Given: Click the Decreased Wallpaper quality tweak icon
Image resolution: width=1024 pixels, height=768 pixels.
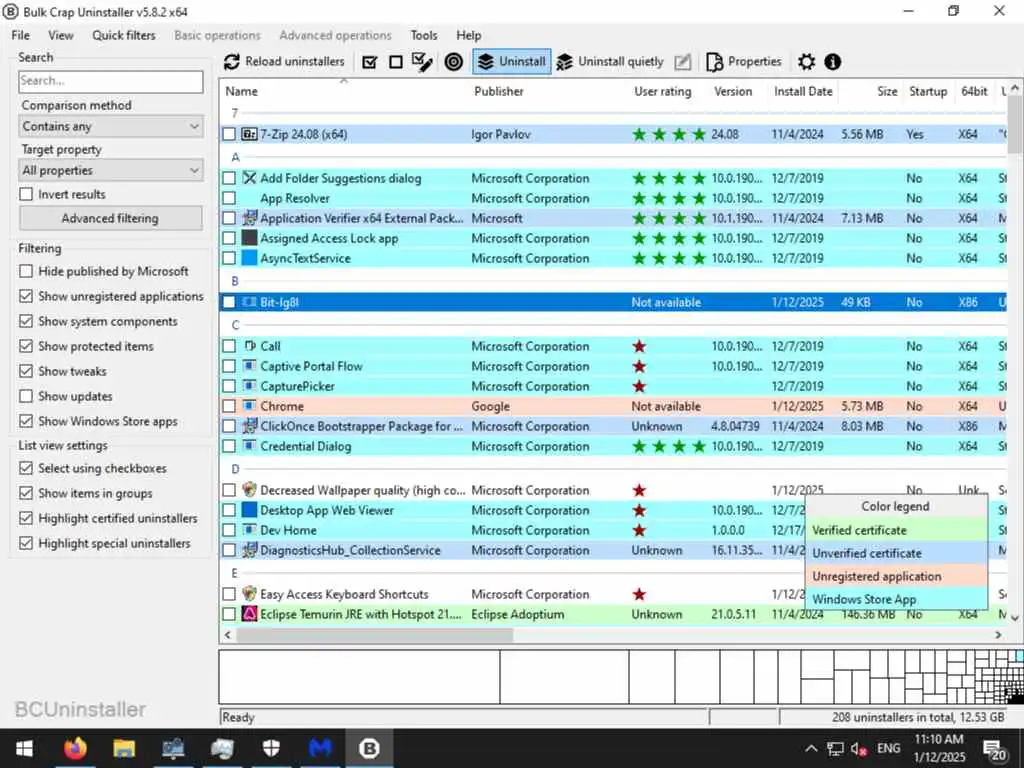Looking at the screenshot, I should pos(249,490).
